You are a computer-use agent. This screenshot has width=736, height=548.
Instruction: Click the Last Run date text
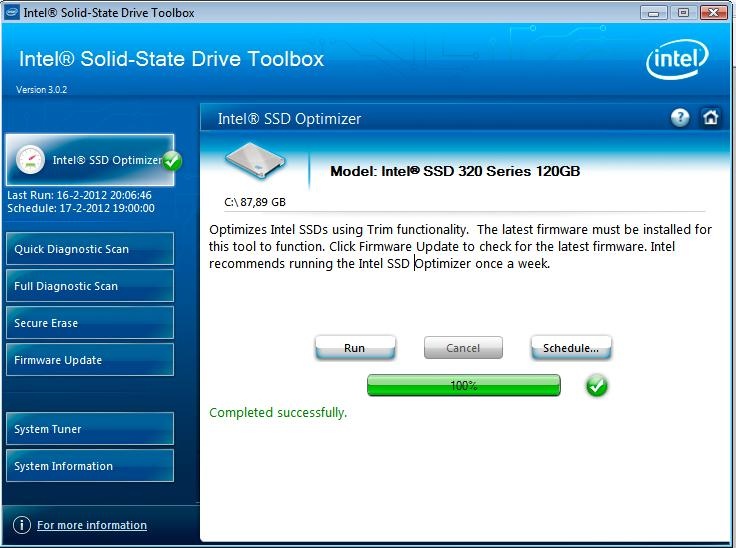(x=79, y=195)
